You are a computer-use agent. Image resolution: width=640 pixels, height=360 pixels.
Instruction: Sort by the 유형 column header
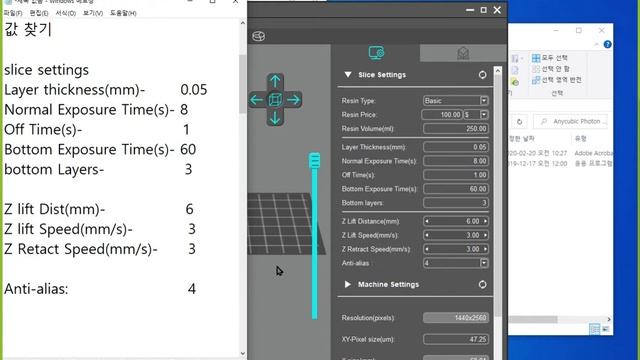(581, 139)
